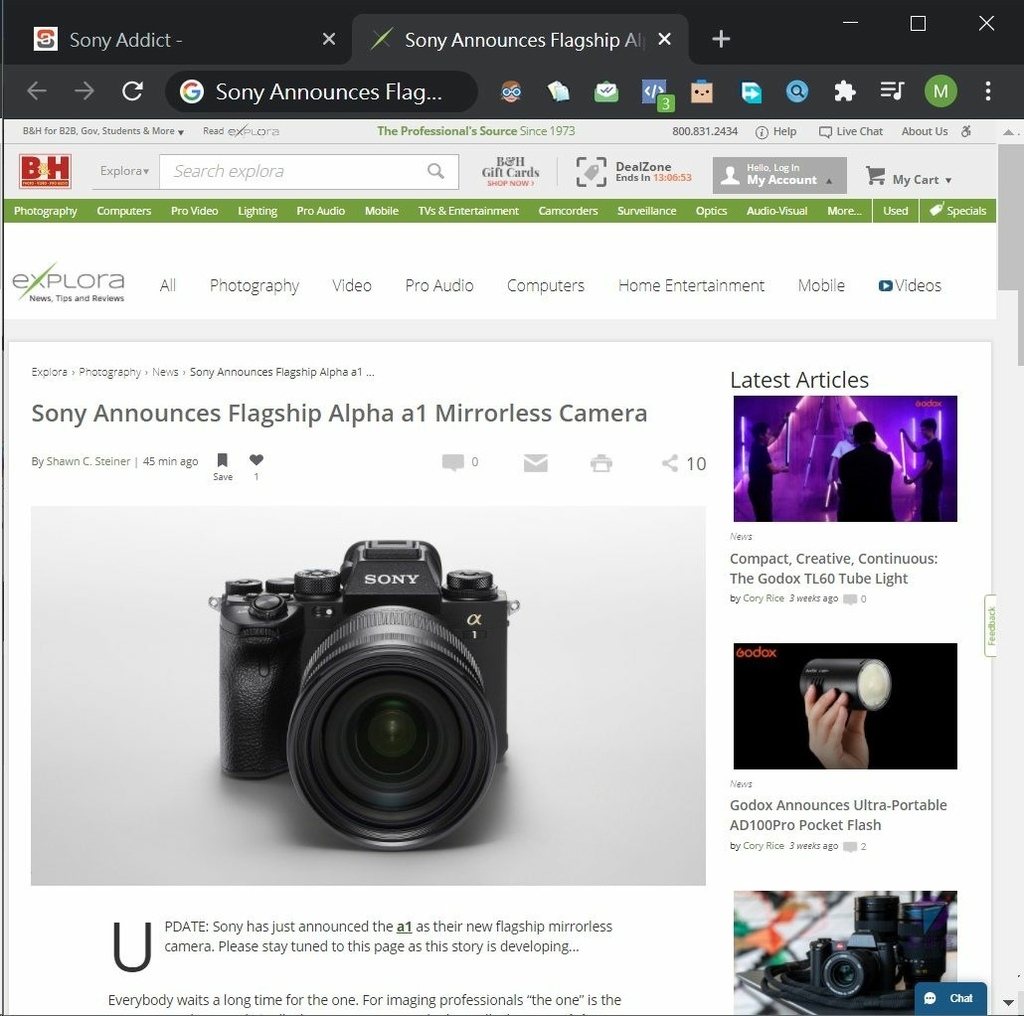
Task: Expand the More... category menu
Action: pyautogui.click(x=844, y=211)
